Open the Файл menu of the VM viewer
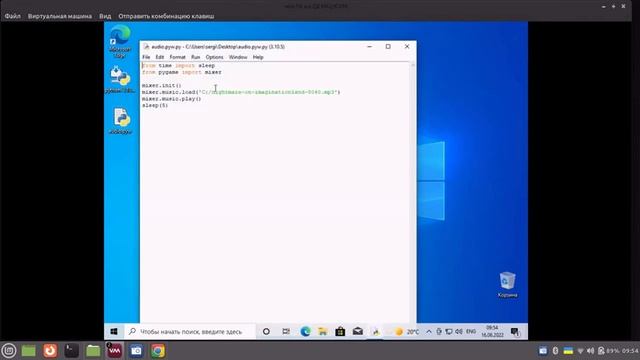640x360 pixels. tap(13, 16)
